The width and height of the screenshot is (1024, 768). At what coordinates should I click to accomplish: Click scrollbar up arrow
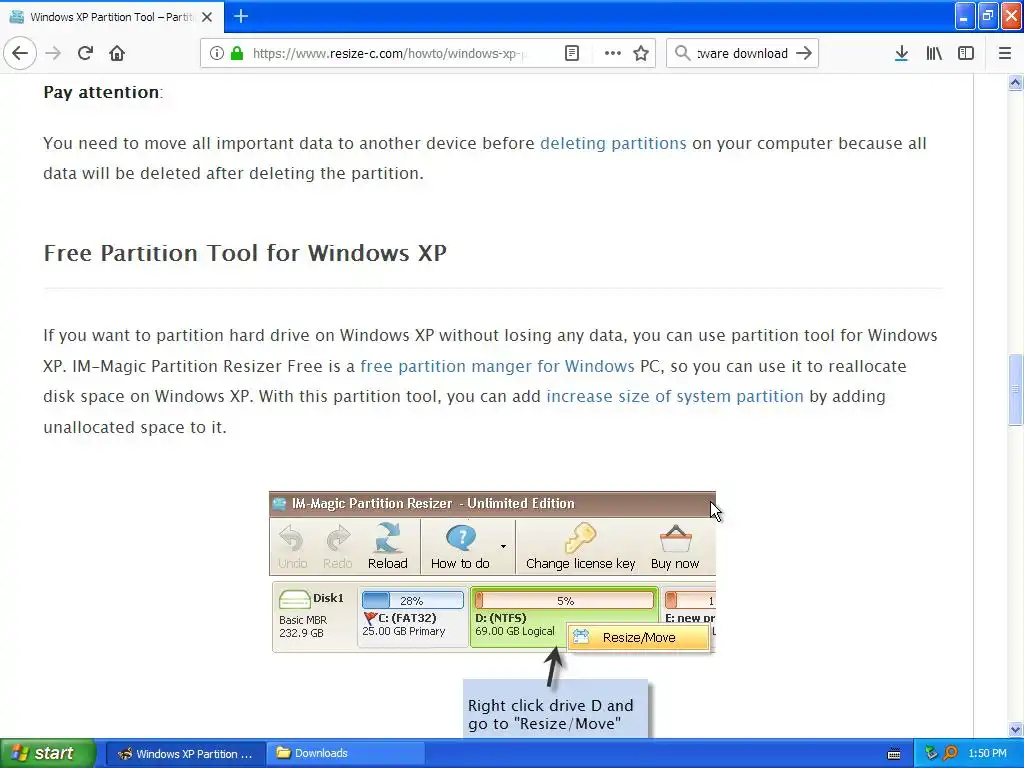pos(1015,82)
